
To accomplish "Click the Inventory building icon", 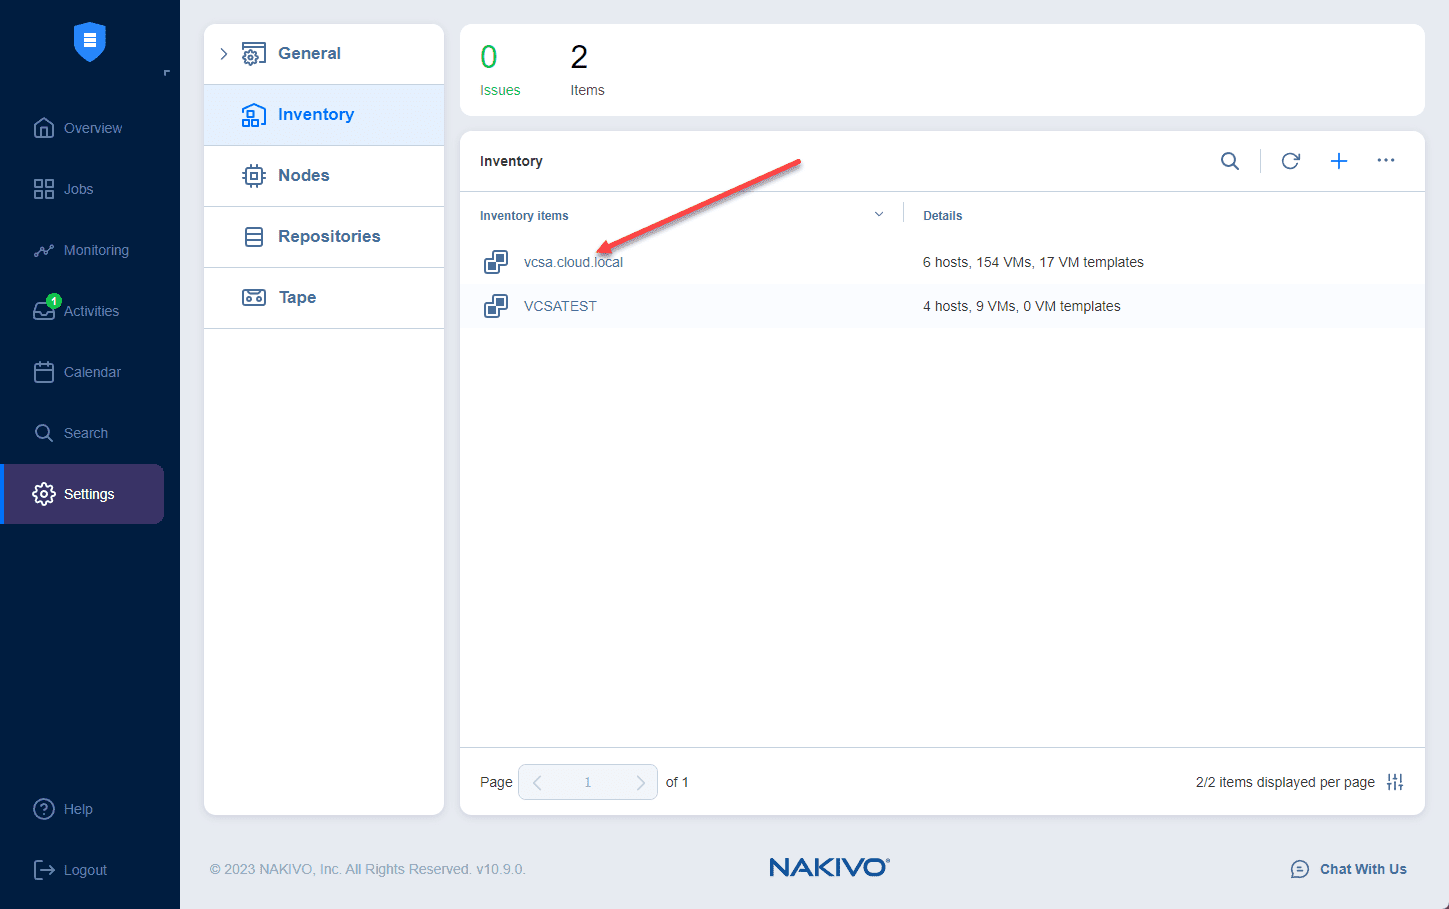I will 254,115.
